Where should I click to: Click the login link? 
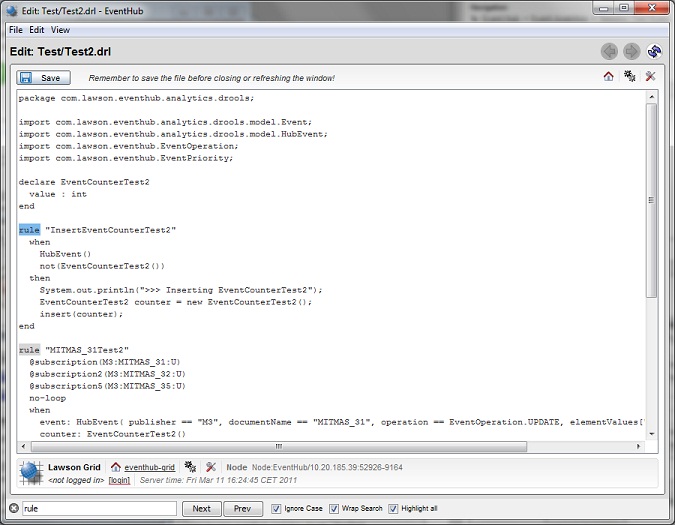point(119,480)
